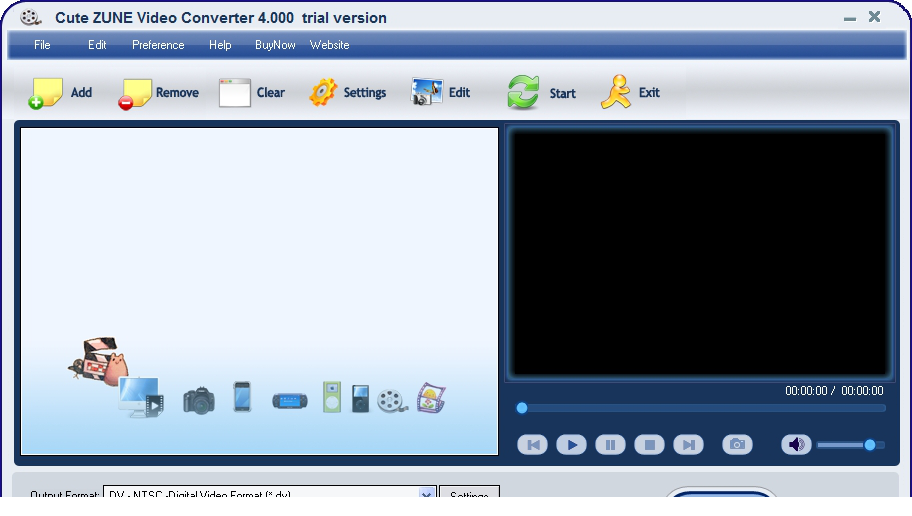Click the green iPod device icon
This screenshot has width=912, height=516.
coord(332,397)
